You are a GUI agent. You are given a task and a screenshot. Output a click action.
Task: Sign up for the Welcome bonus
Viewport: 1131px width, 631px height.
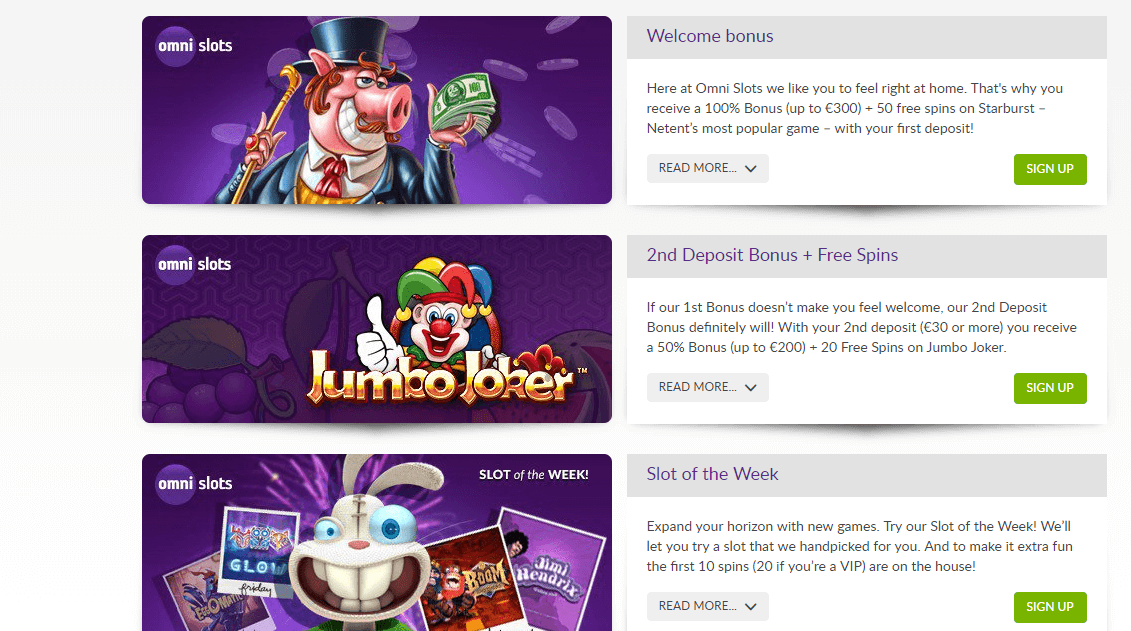coord(1049,169)
